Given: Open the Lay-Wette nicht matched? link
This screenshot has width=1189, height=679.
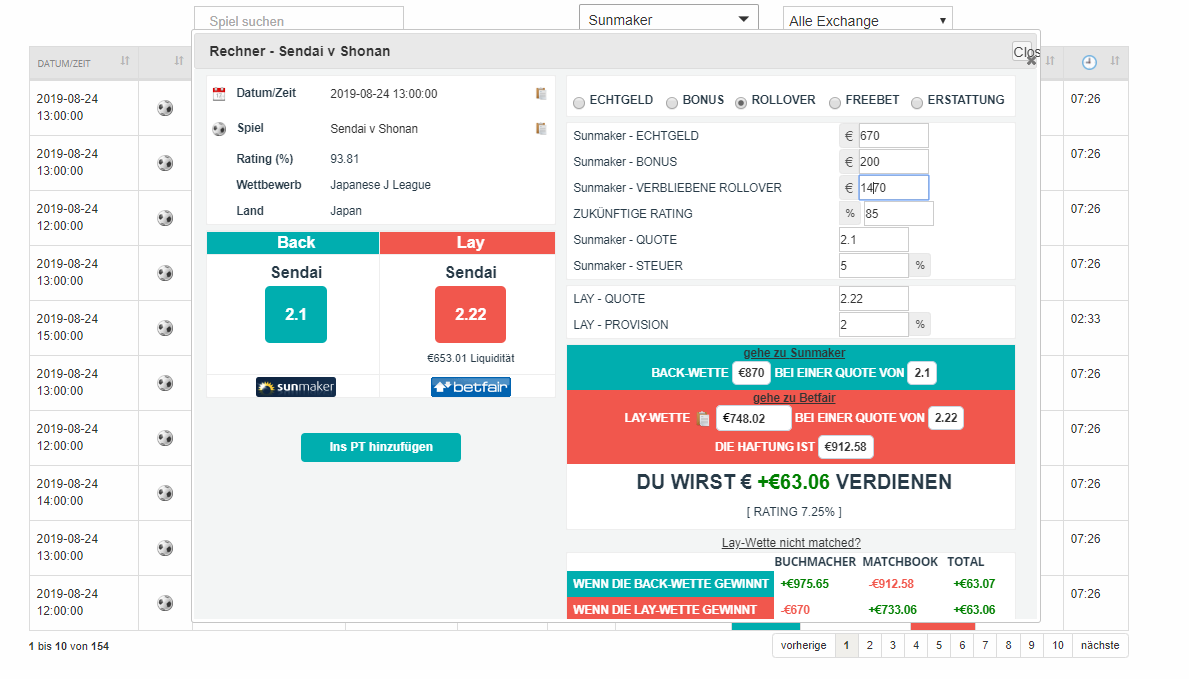Looking at the screenshot, I should (x=791, y=542).
